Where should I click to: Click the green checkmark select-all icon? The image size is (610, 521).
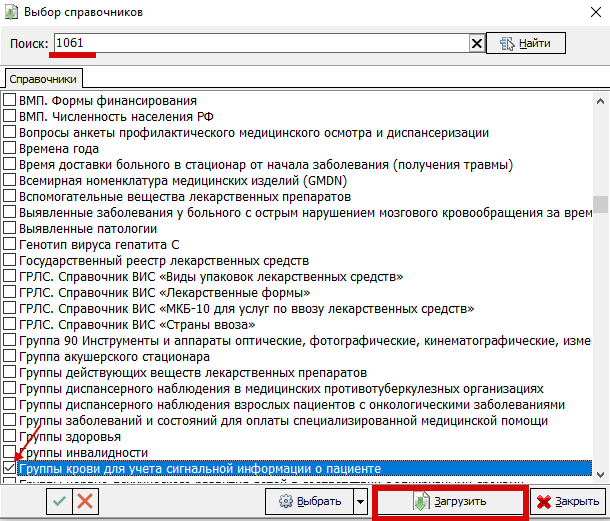click(58, 501)
